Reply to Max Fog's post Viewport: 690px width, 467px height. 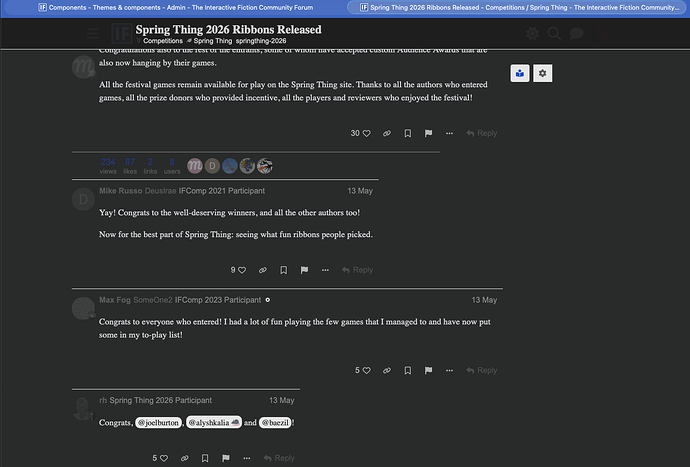coord(482,371)
